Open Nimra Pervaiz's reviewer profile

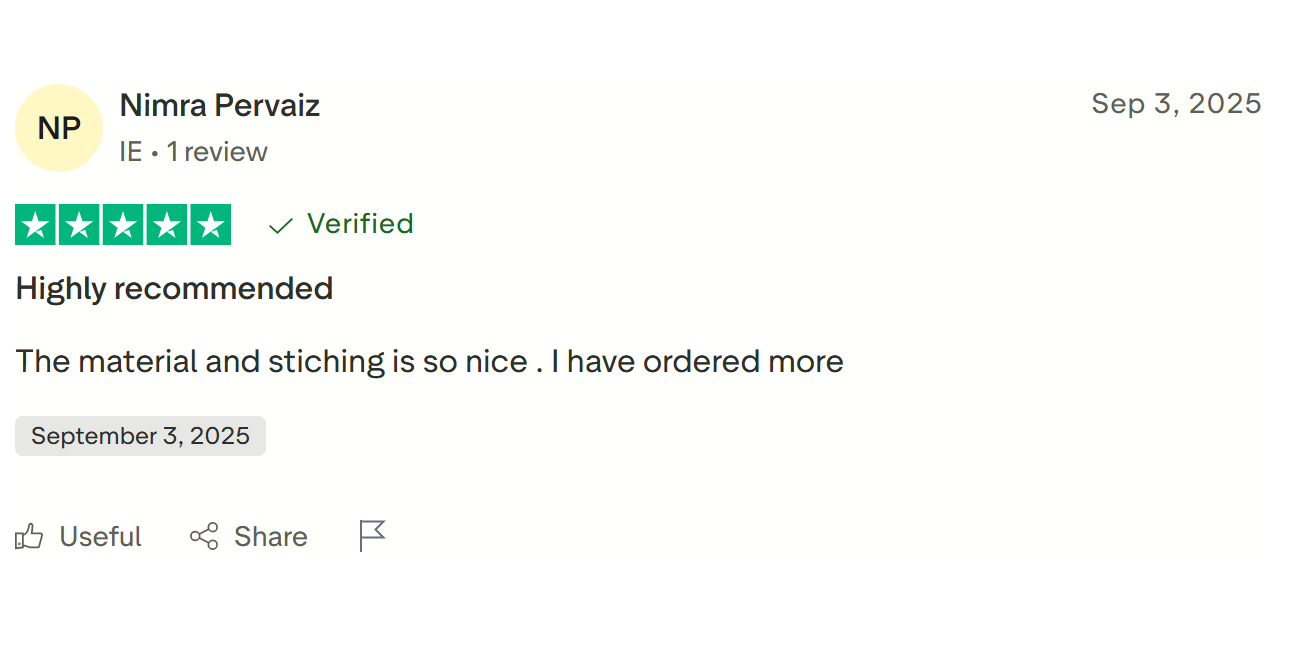(x=220, y=105)
